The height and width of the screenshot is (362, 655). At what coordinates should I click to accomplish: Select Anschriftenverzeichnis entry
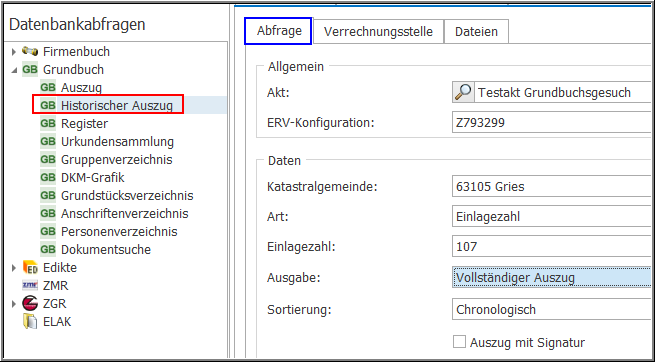(x=124, y=213)
